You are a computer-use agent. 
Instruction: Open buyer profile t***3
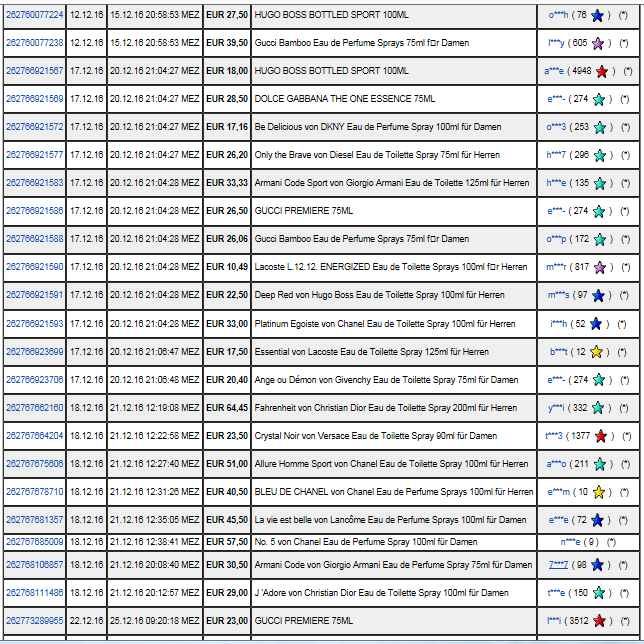554,436
